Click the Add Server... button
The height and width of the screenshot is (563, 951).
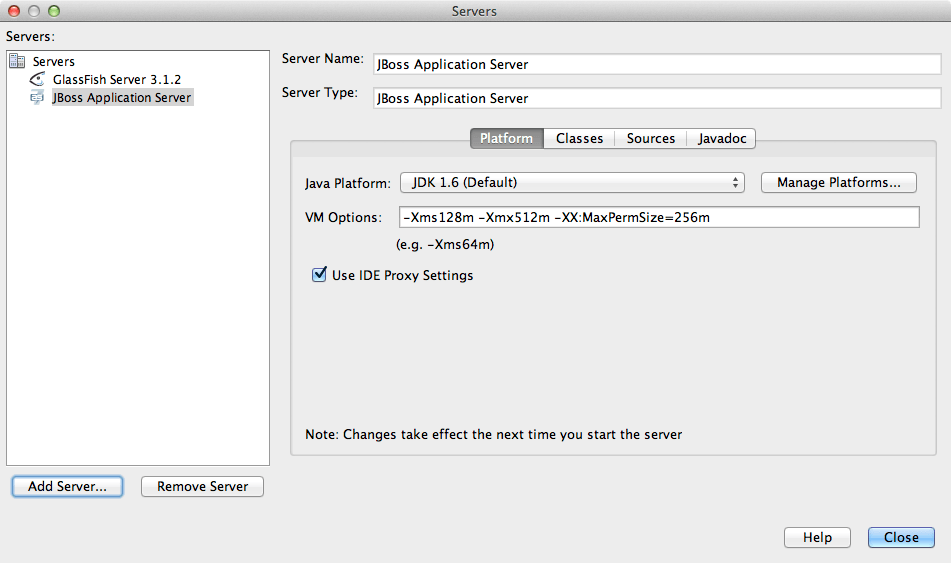pos(67,487)
